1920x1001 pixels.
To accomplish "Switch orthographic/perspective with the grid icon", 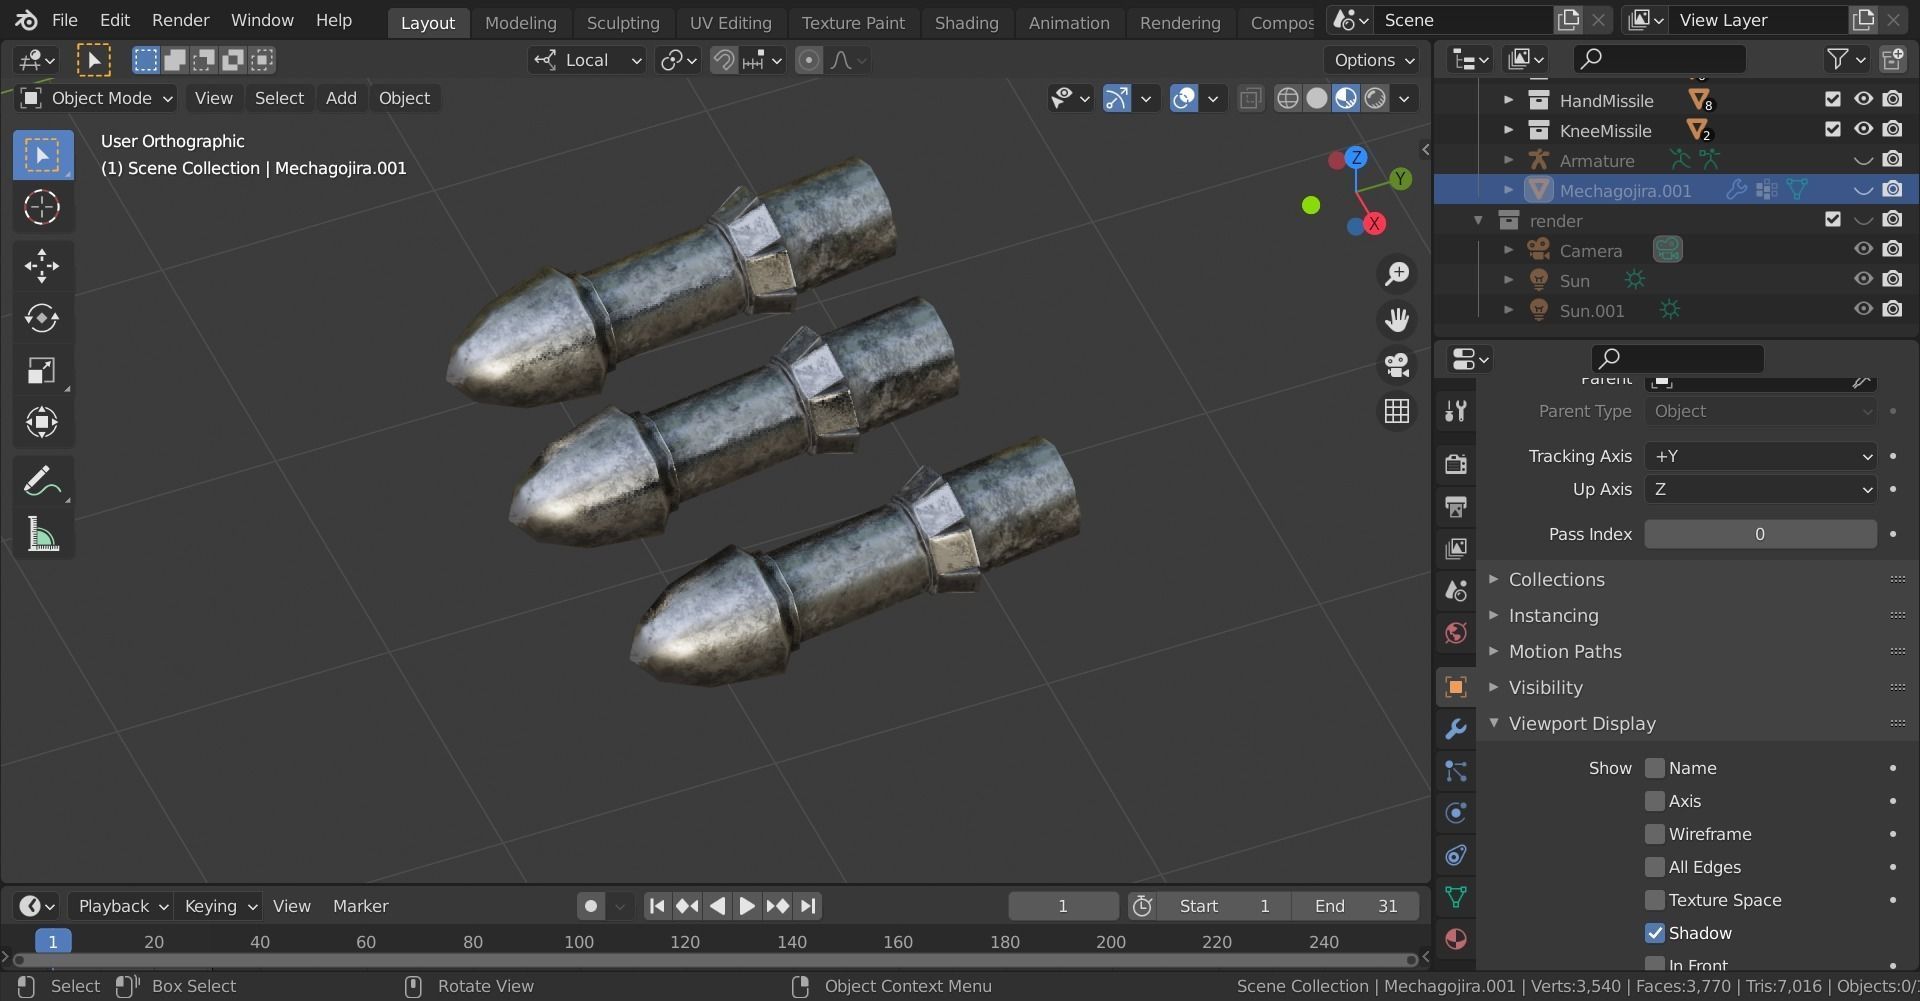I will (1397, 411).
